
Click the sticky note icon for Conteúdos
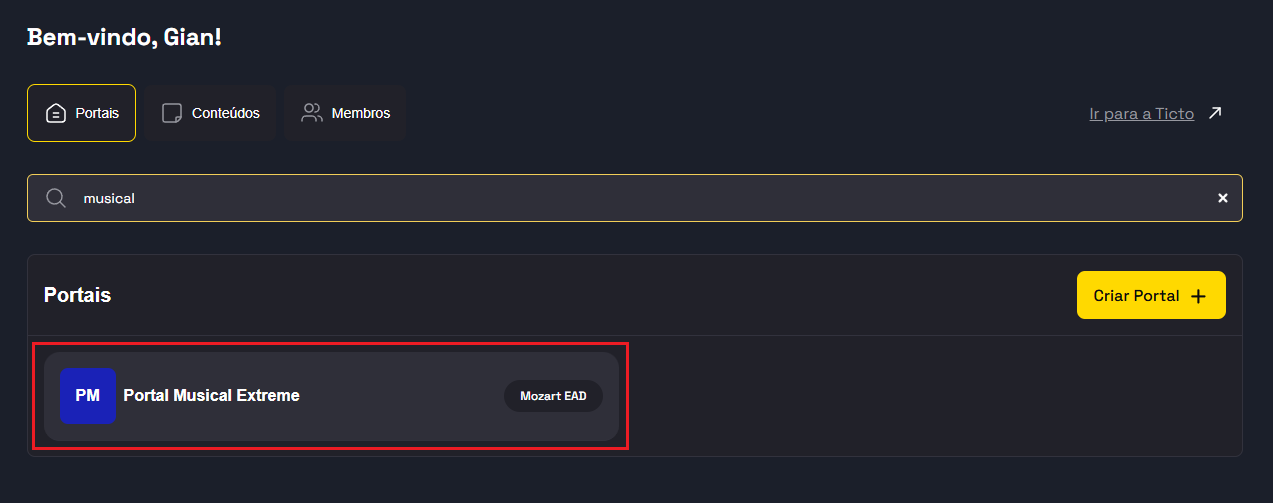(x=172, y=113)
